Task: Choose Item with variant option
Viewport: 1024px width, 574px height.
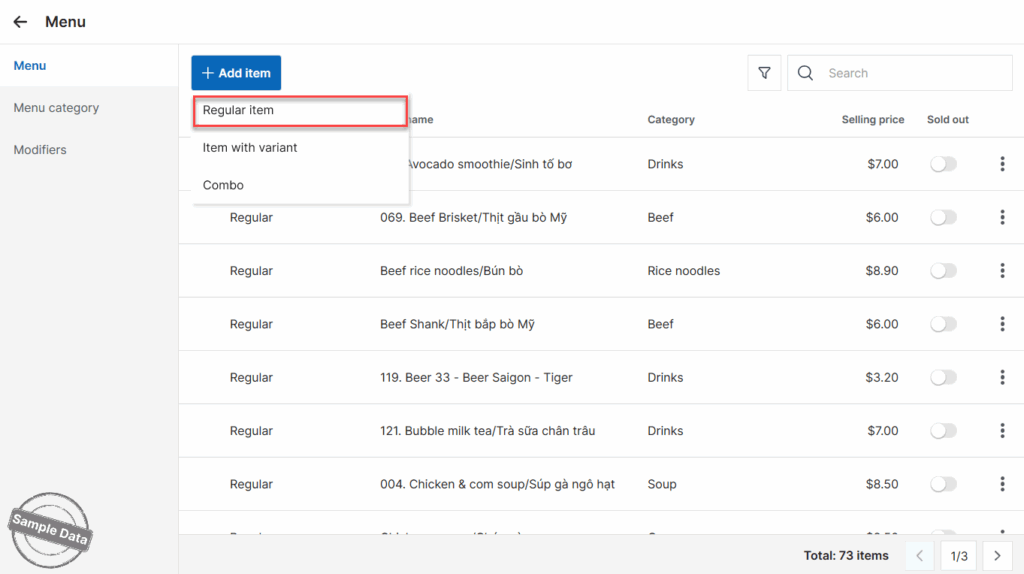Action: tap(250, 148)
